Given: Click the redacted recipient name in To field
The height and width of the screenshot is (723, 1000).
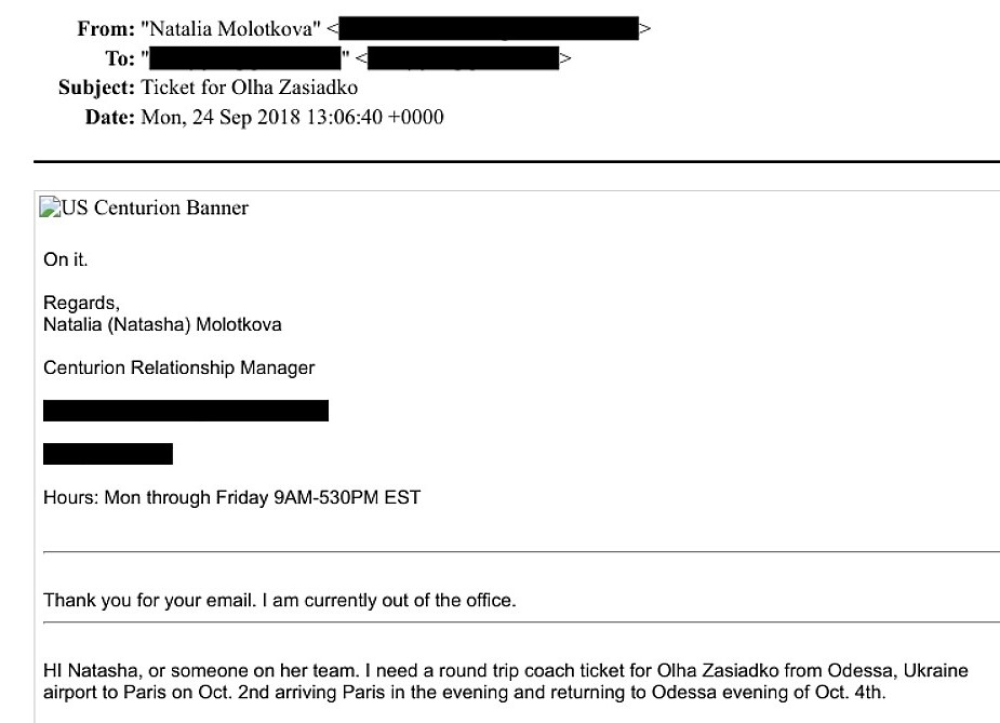Looking at the screenshot, I should click(x=248, y=59).
